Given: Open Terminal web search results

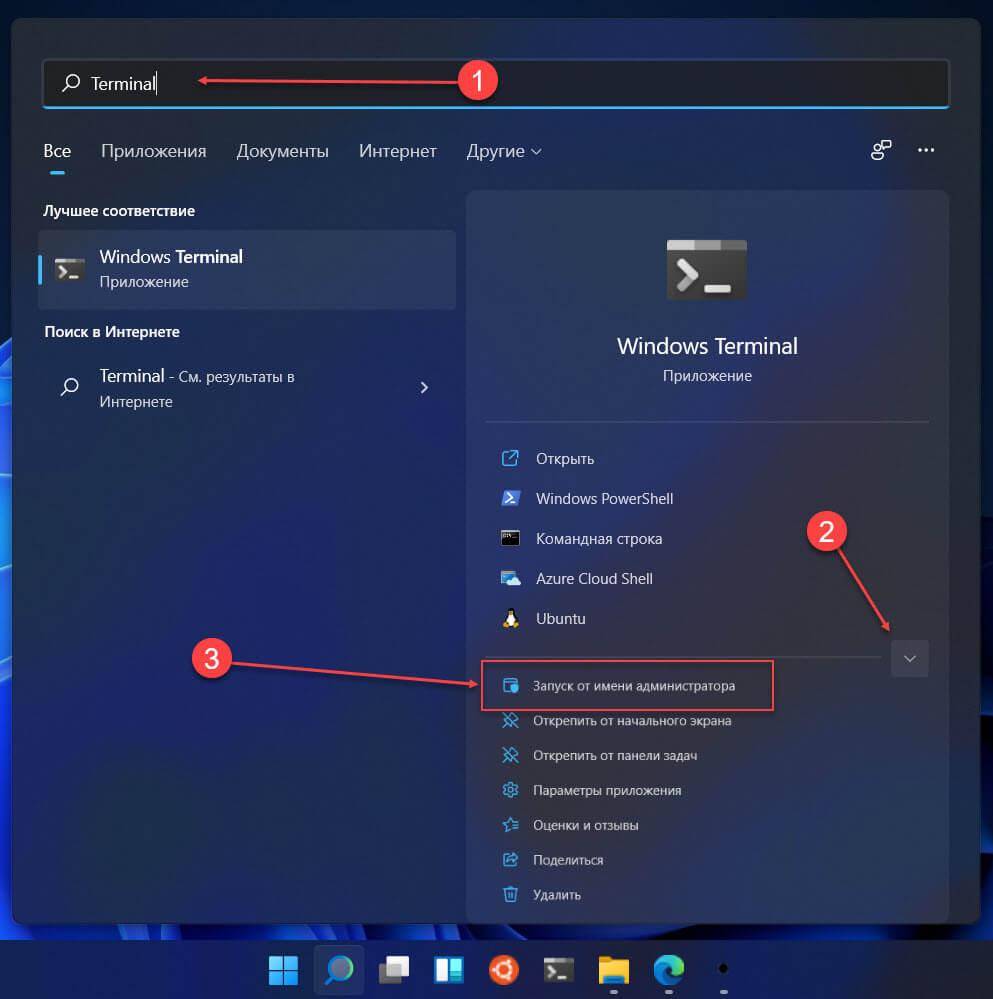Looking at the screenshot, I should pos(247,388).
